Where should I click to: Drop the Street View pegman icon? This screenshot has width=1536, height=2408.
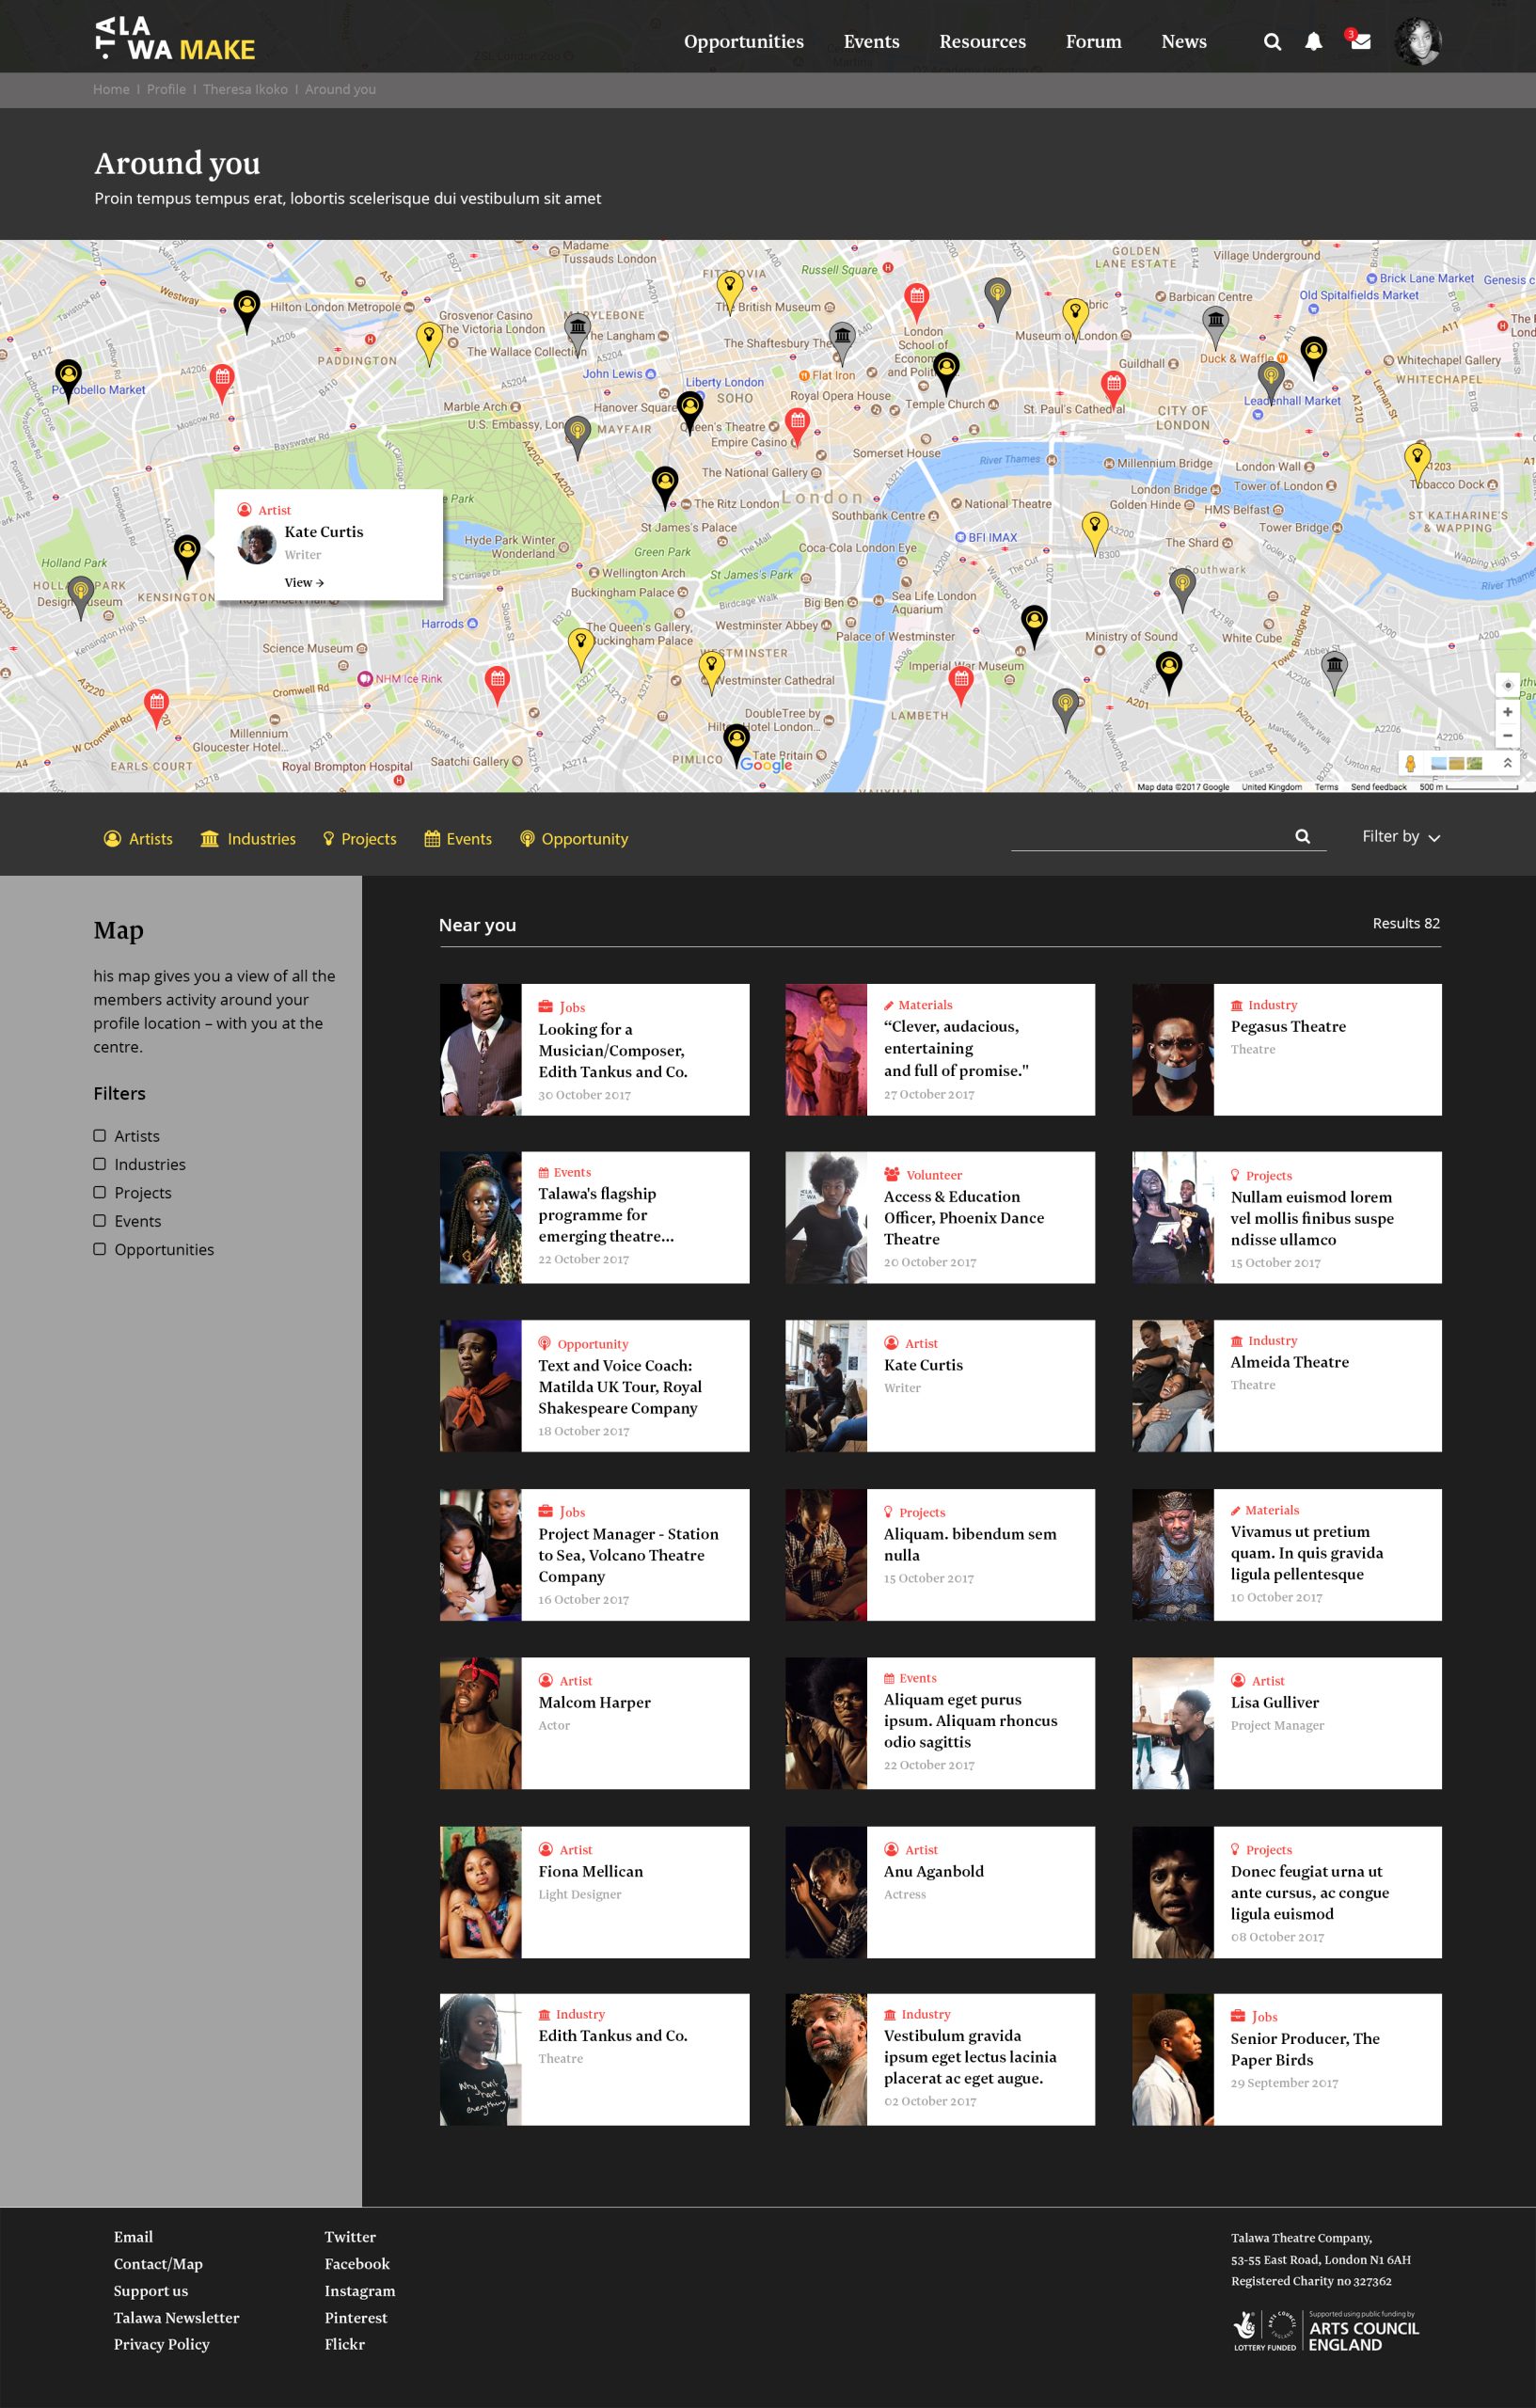(1410, 763)
